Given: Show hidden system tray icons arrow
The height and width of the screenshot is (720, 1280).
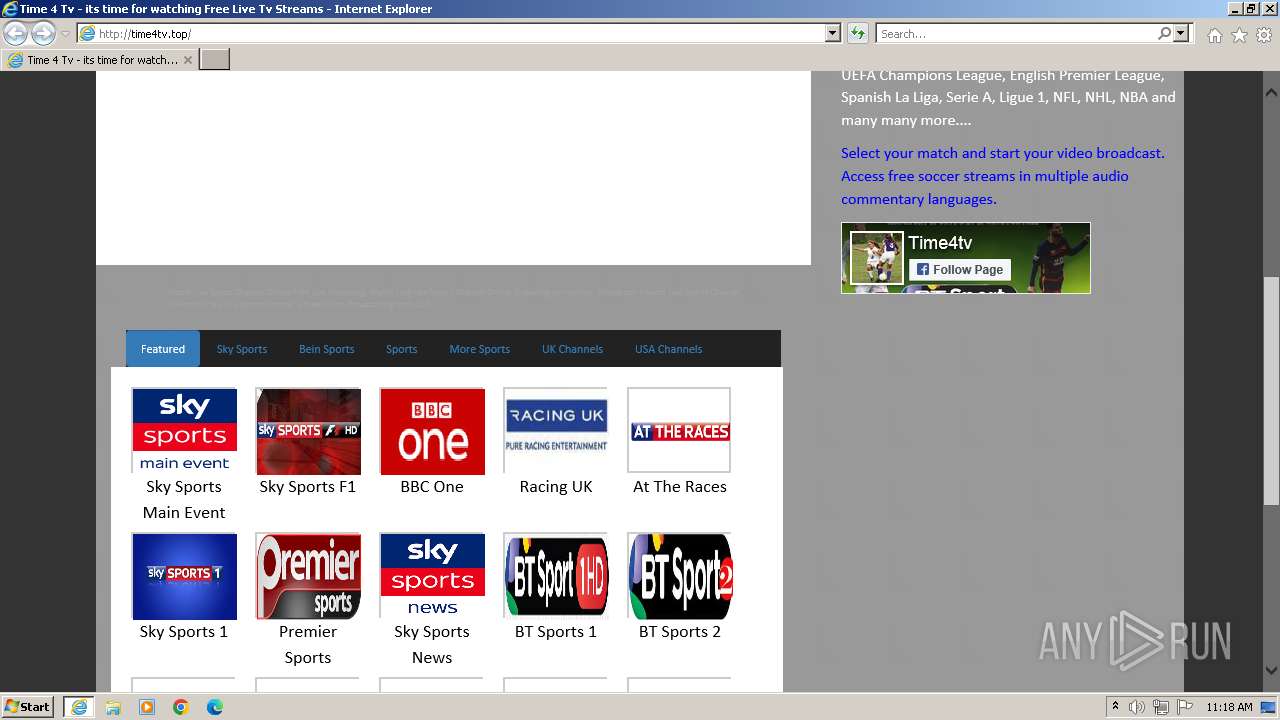Looking at the screenshot, I should tap(1116, 707).
